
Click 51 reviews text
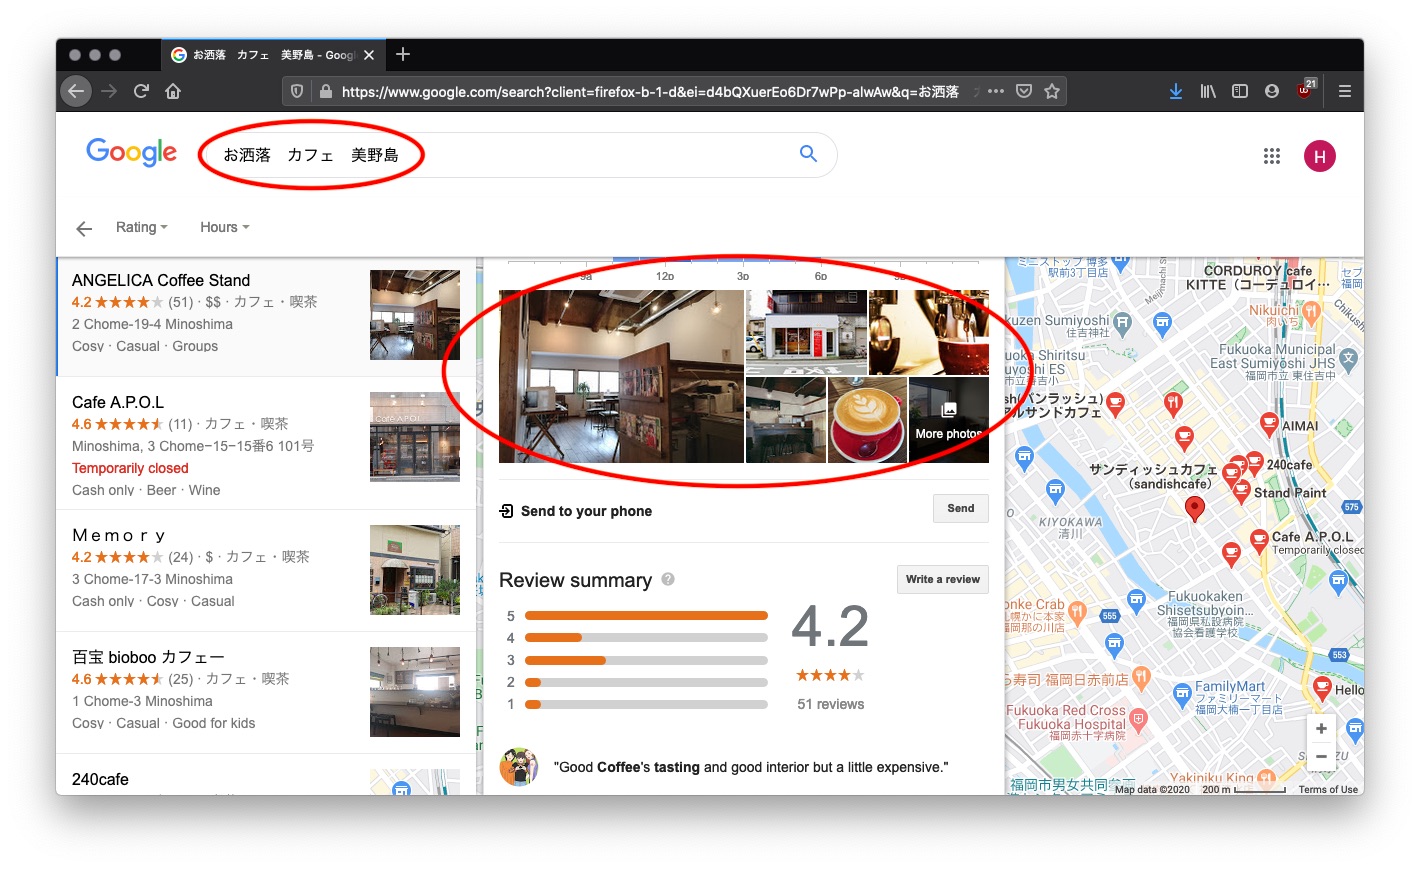pos(831,704)
